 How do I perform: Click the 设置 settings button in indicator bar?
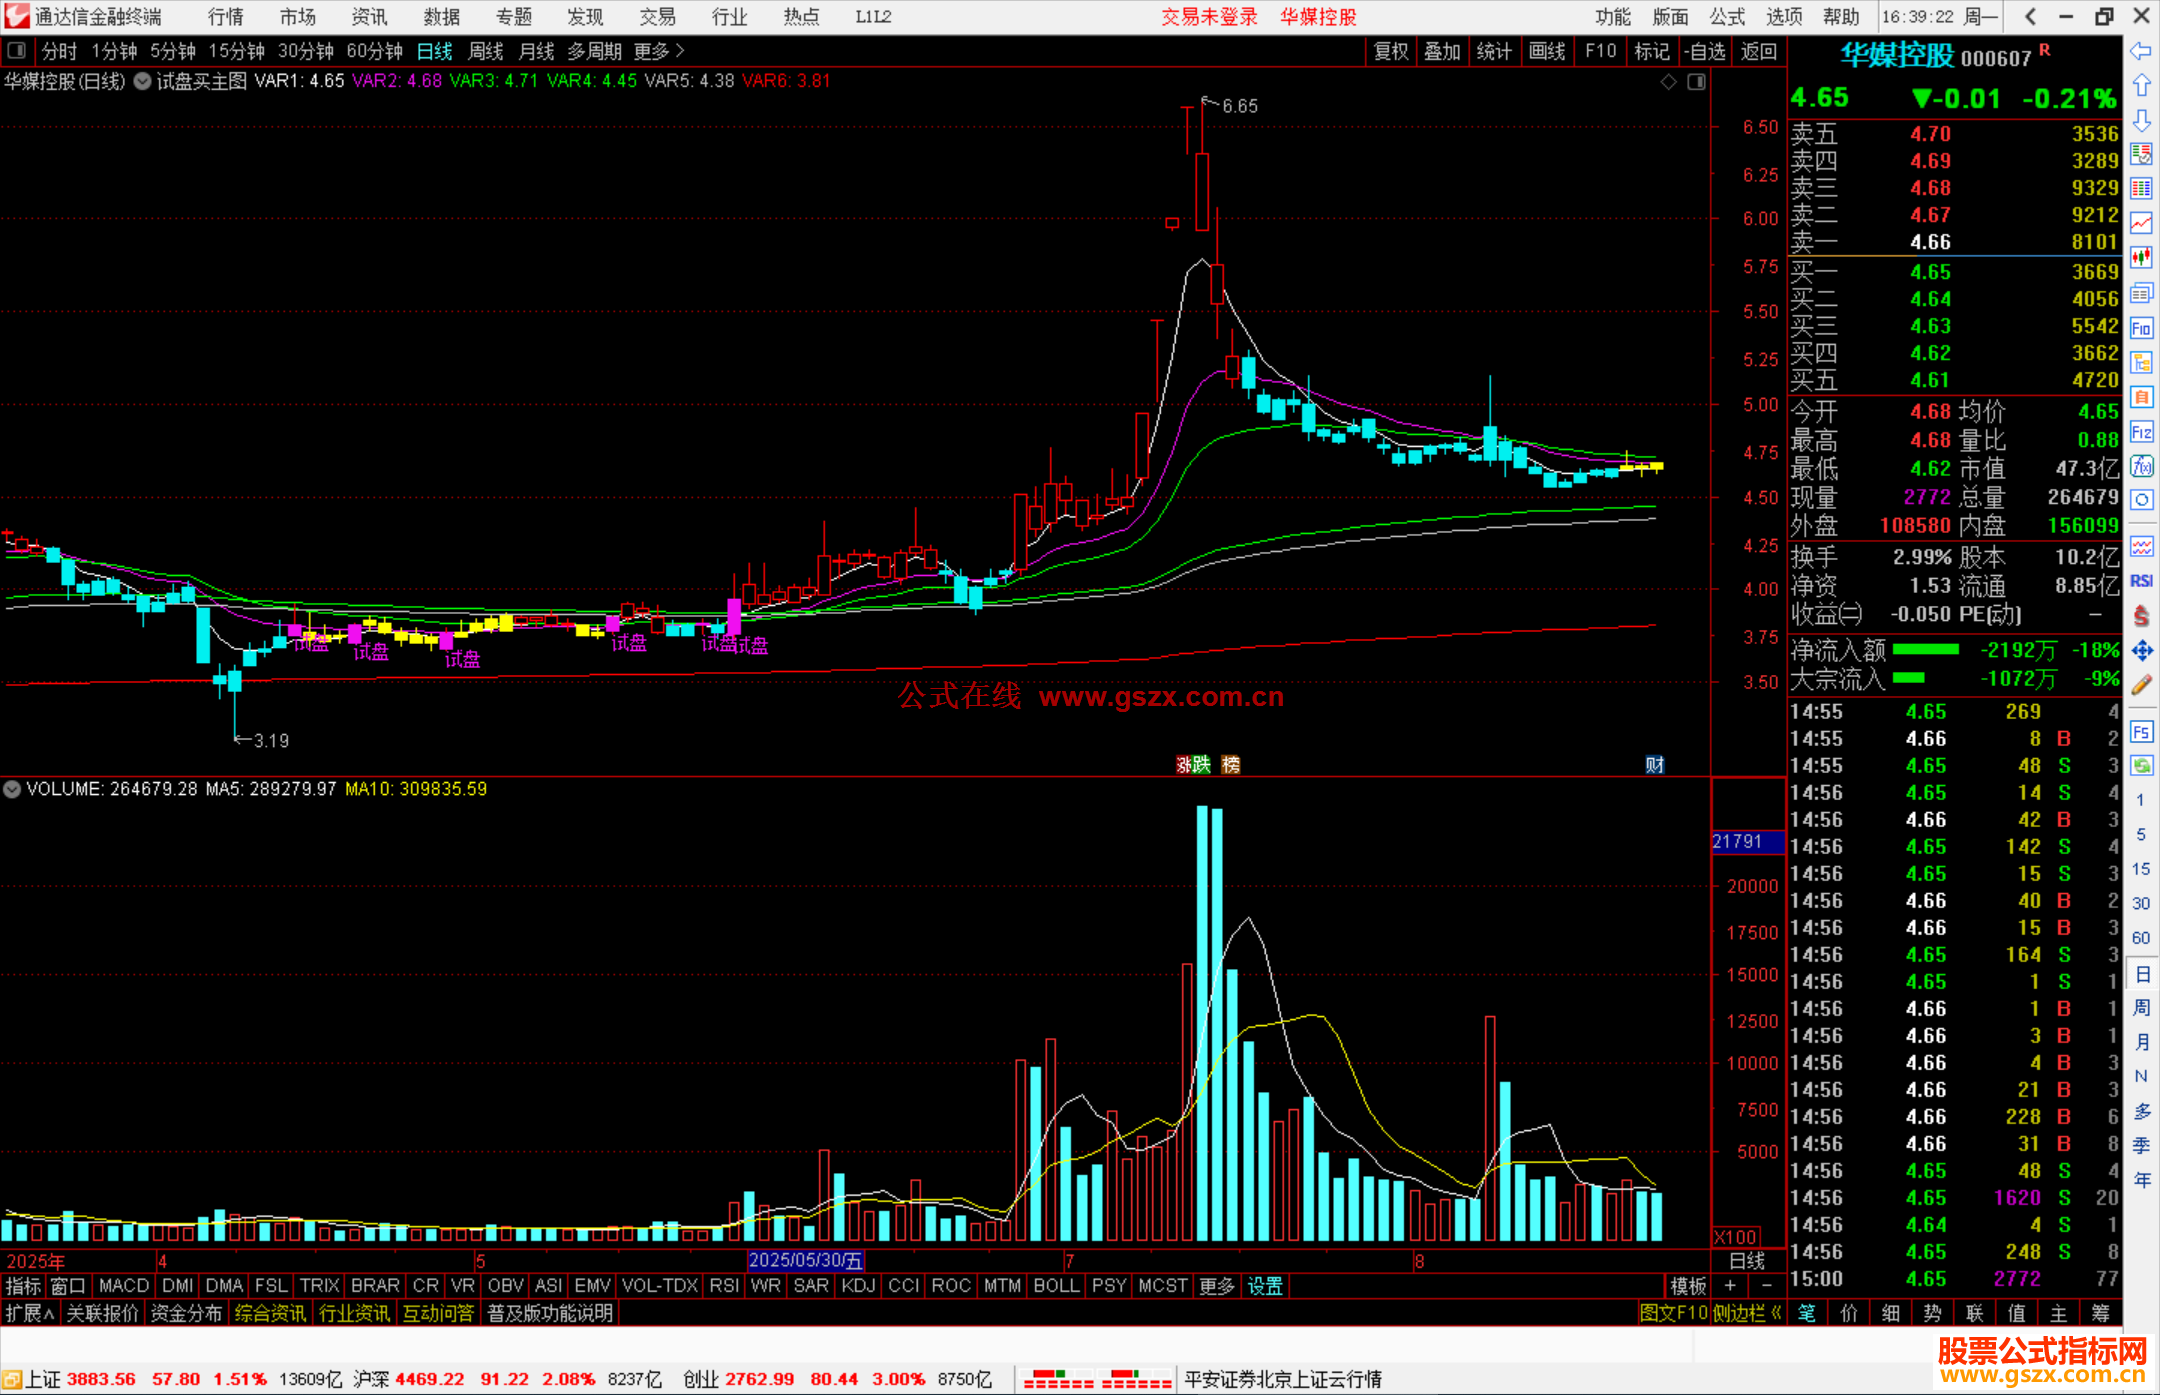(x=1266, y=1286)
